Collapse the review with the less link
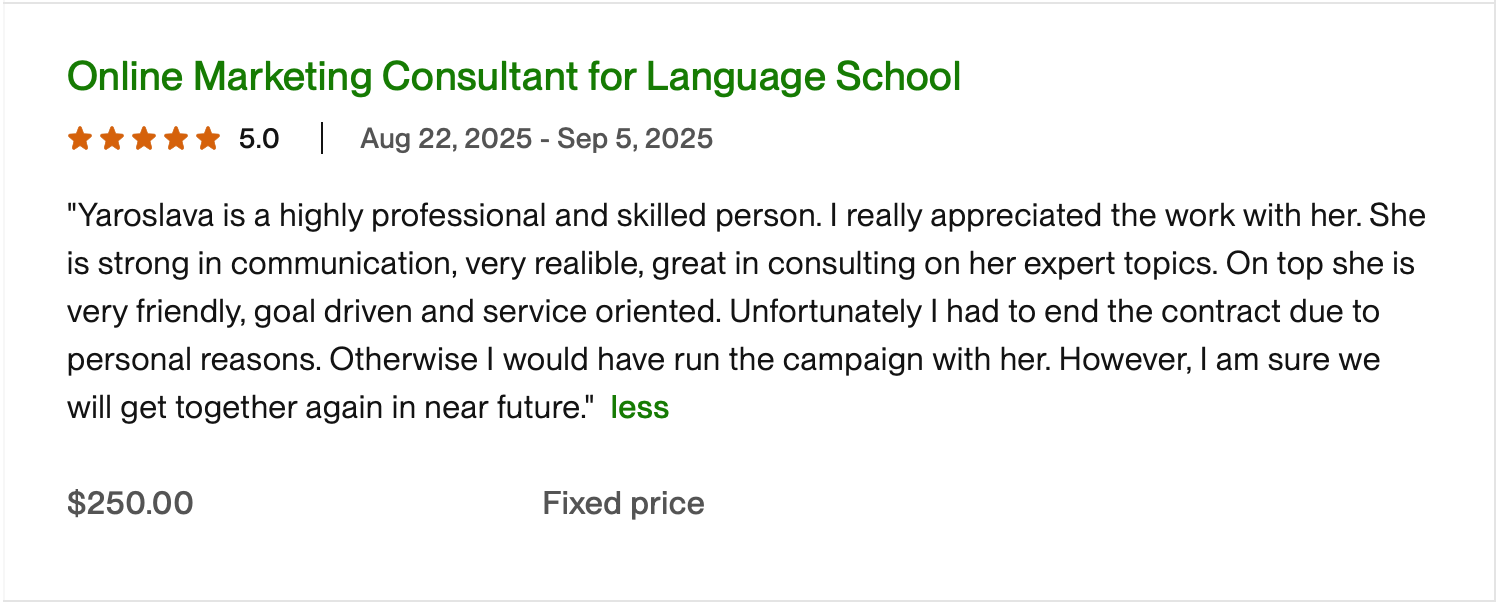 point(639,408)
